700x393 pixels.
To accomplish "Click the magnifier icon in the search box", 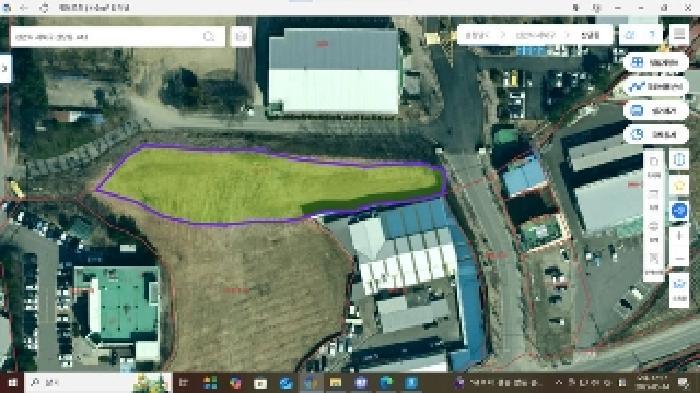I will [x=208, y=37].
